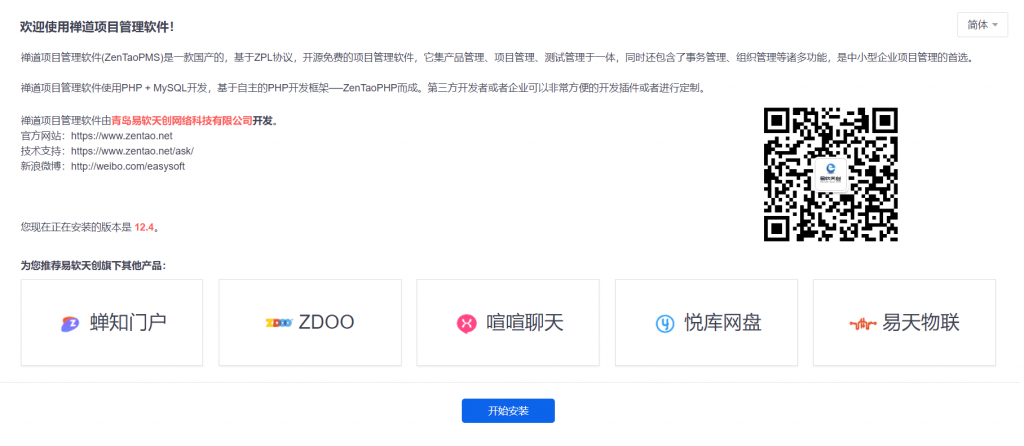Select the 易天物联 product card label
This screenshot has height=446, width=1024.
(x=921, y=323)
